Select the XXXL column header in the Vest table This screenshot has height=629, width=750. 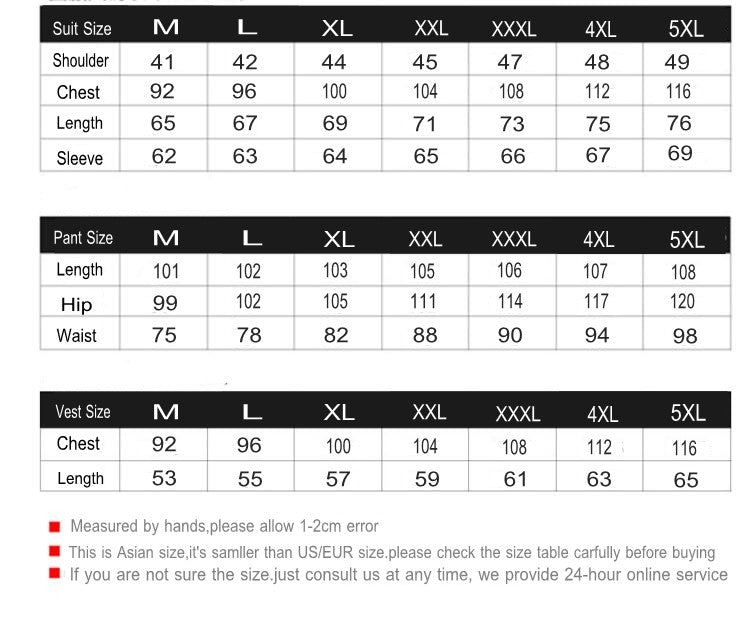517,414
